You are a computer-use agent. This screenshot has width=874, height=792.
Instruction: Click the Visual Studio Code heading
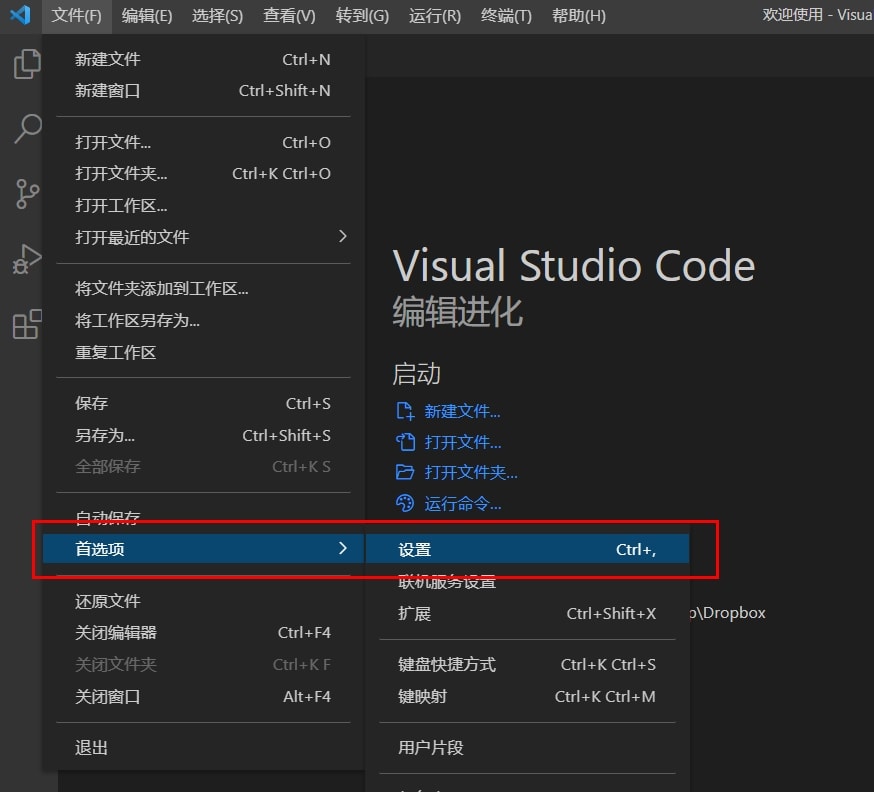[x=574, y=265]
